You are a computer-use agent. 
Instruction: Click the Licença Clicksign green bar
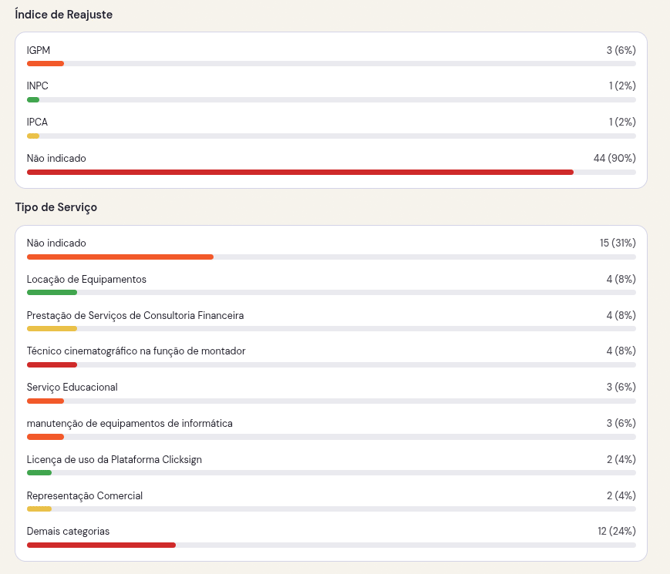click(x=39, y=473)
